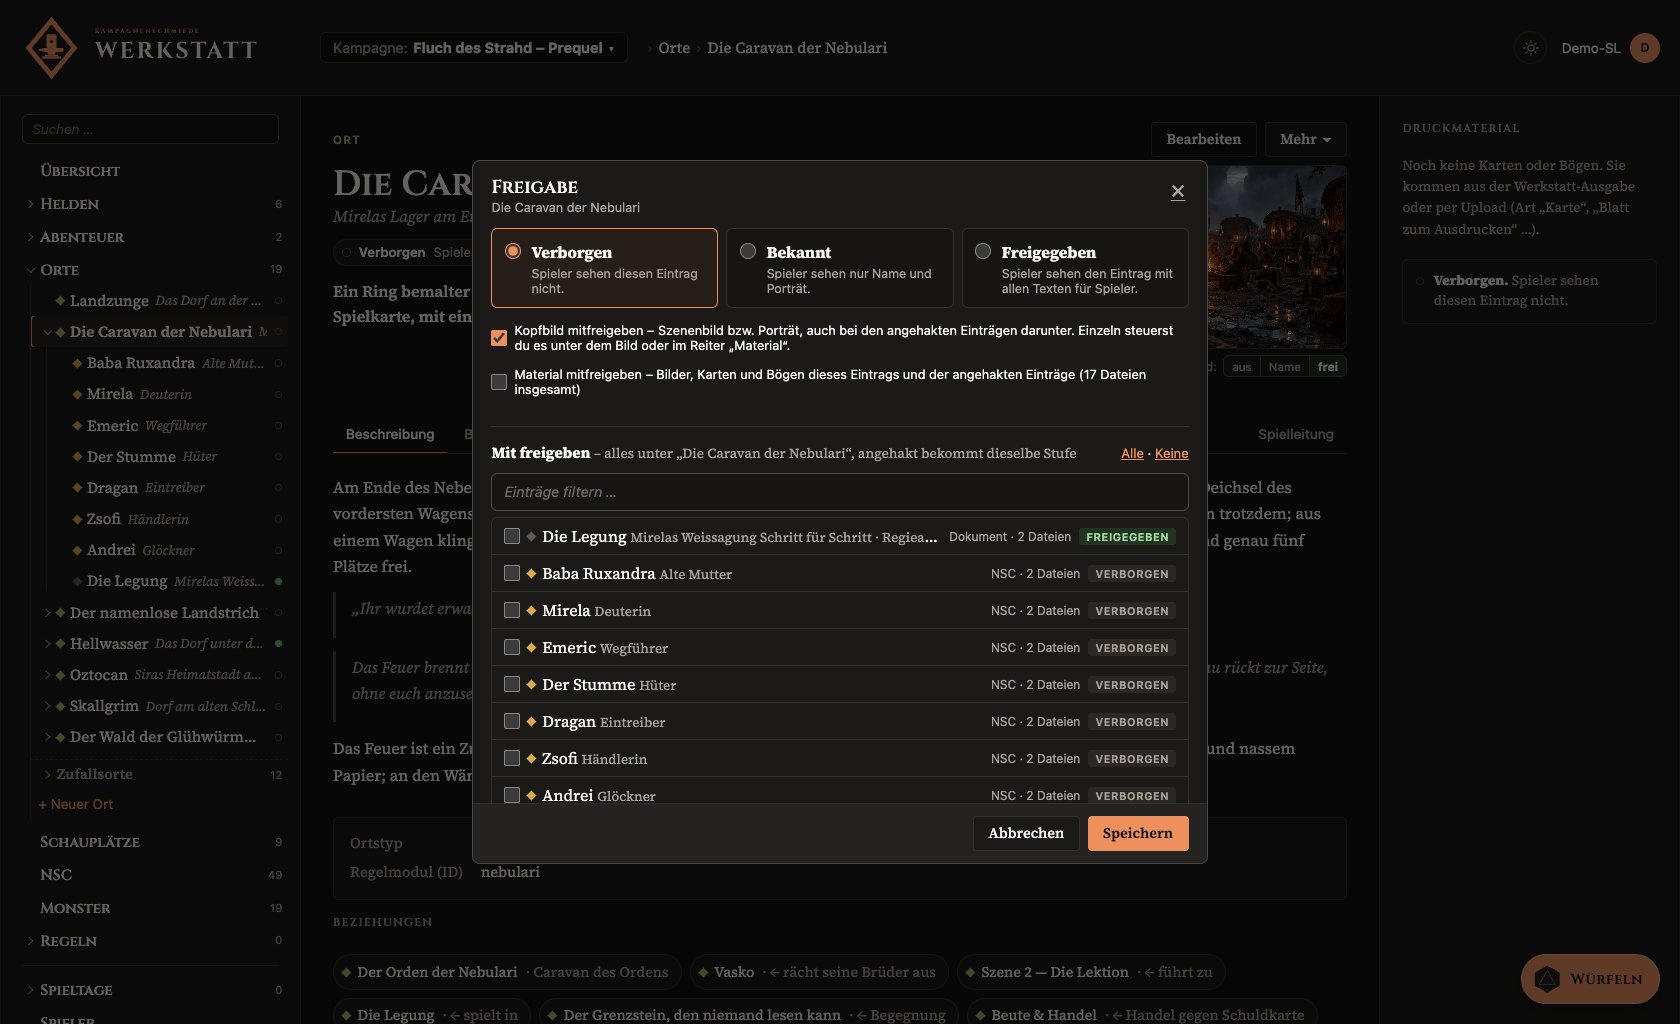The height and width of the screenshot is (1024, 1680).
Task: Click diamond icon beside Der Stumme in dialog list
Action: tap(531, 685)
